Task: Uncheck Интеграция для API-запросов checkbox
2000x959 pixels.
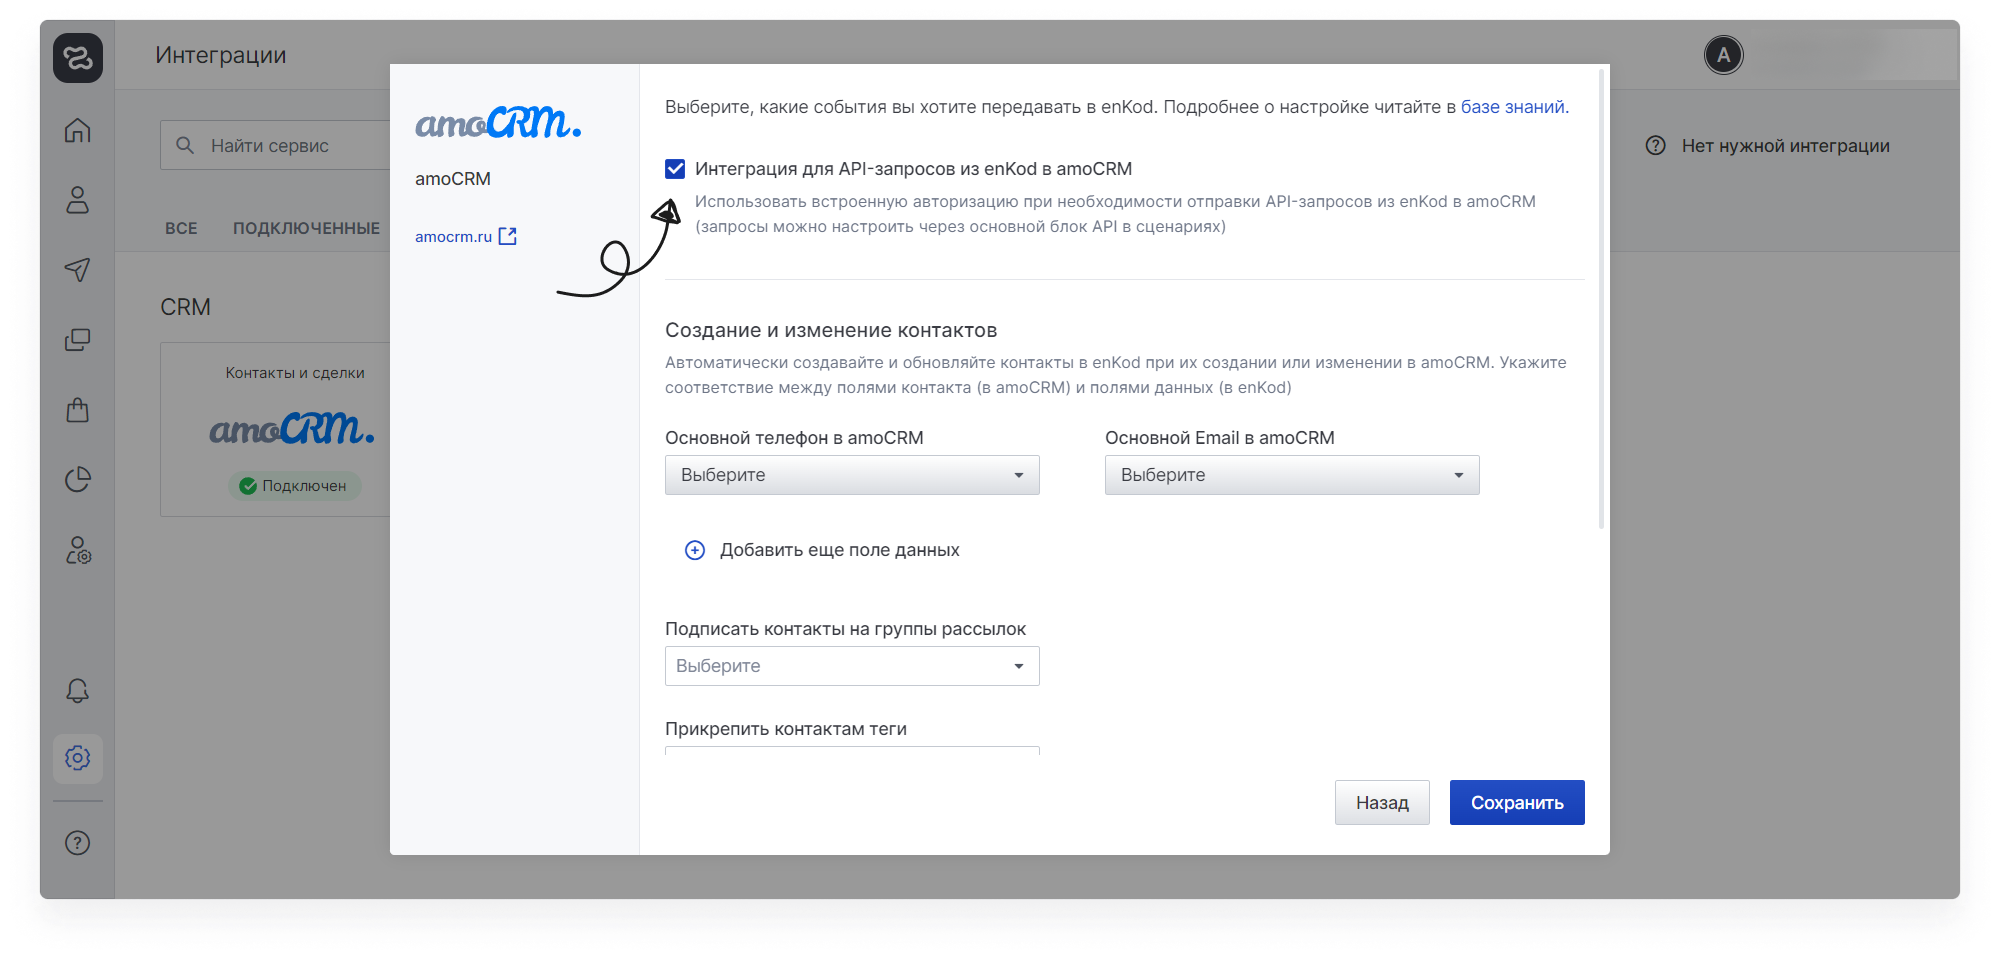Action: 675,169
